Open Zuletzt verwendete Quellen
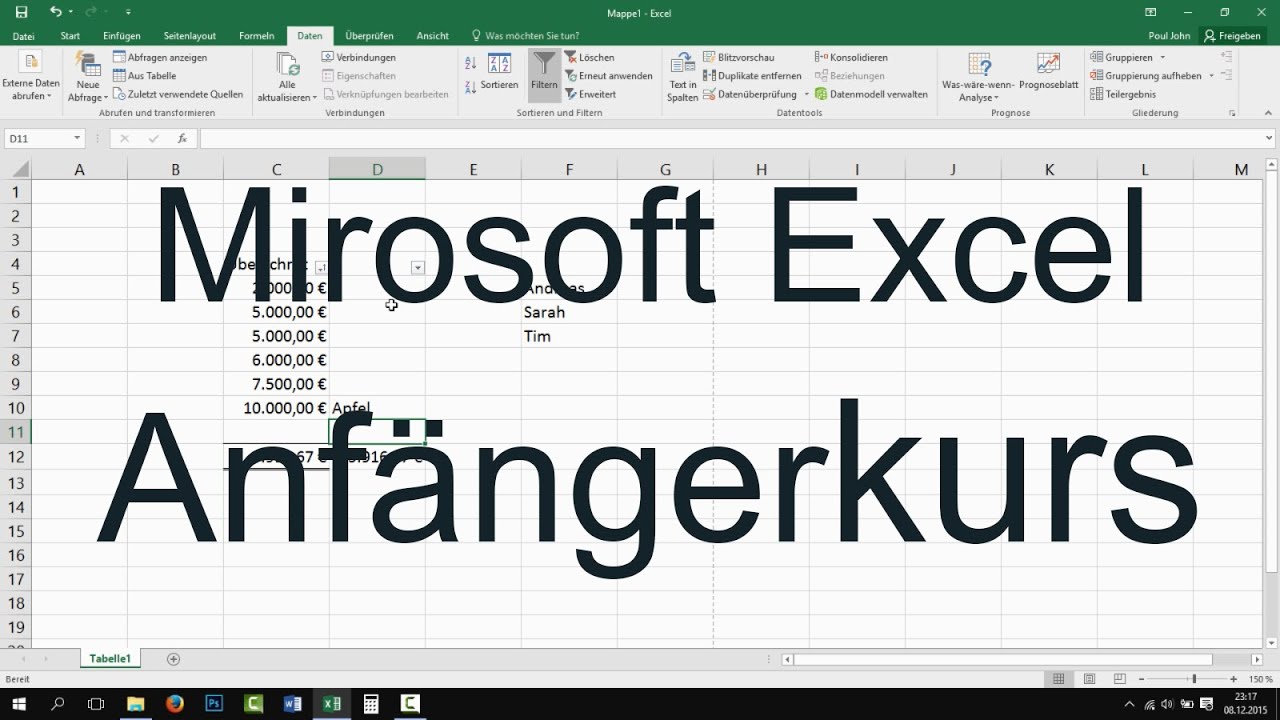This screenshot has width=1280, height=720. coord(178,94)
